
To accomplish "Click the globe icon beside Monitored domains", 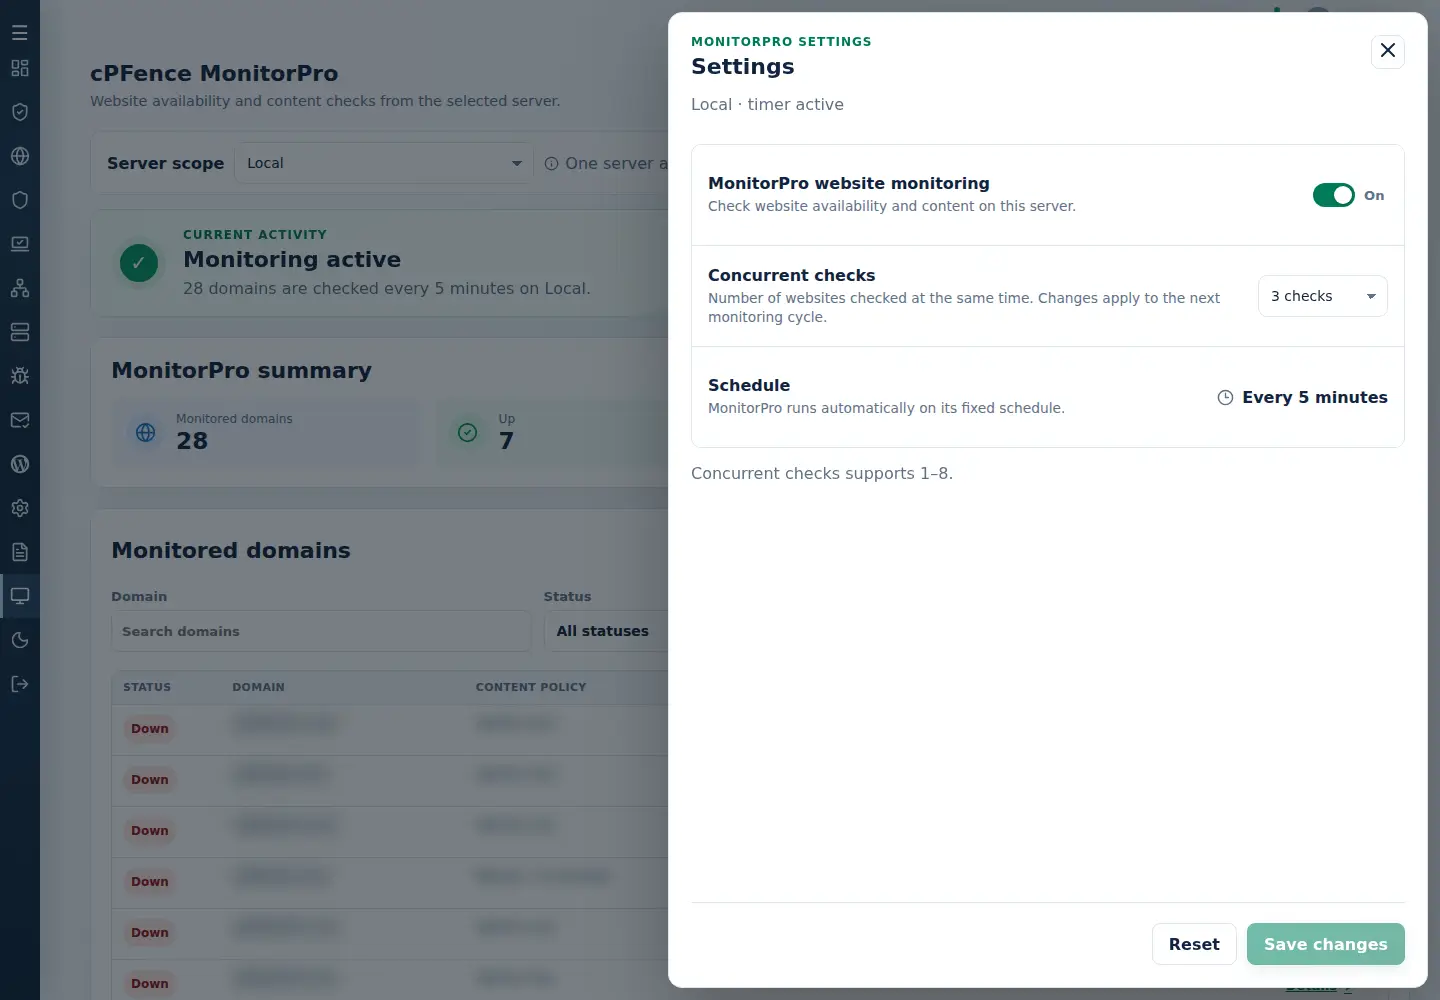I will 146,432.
